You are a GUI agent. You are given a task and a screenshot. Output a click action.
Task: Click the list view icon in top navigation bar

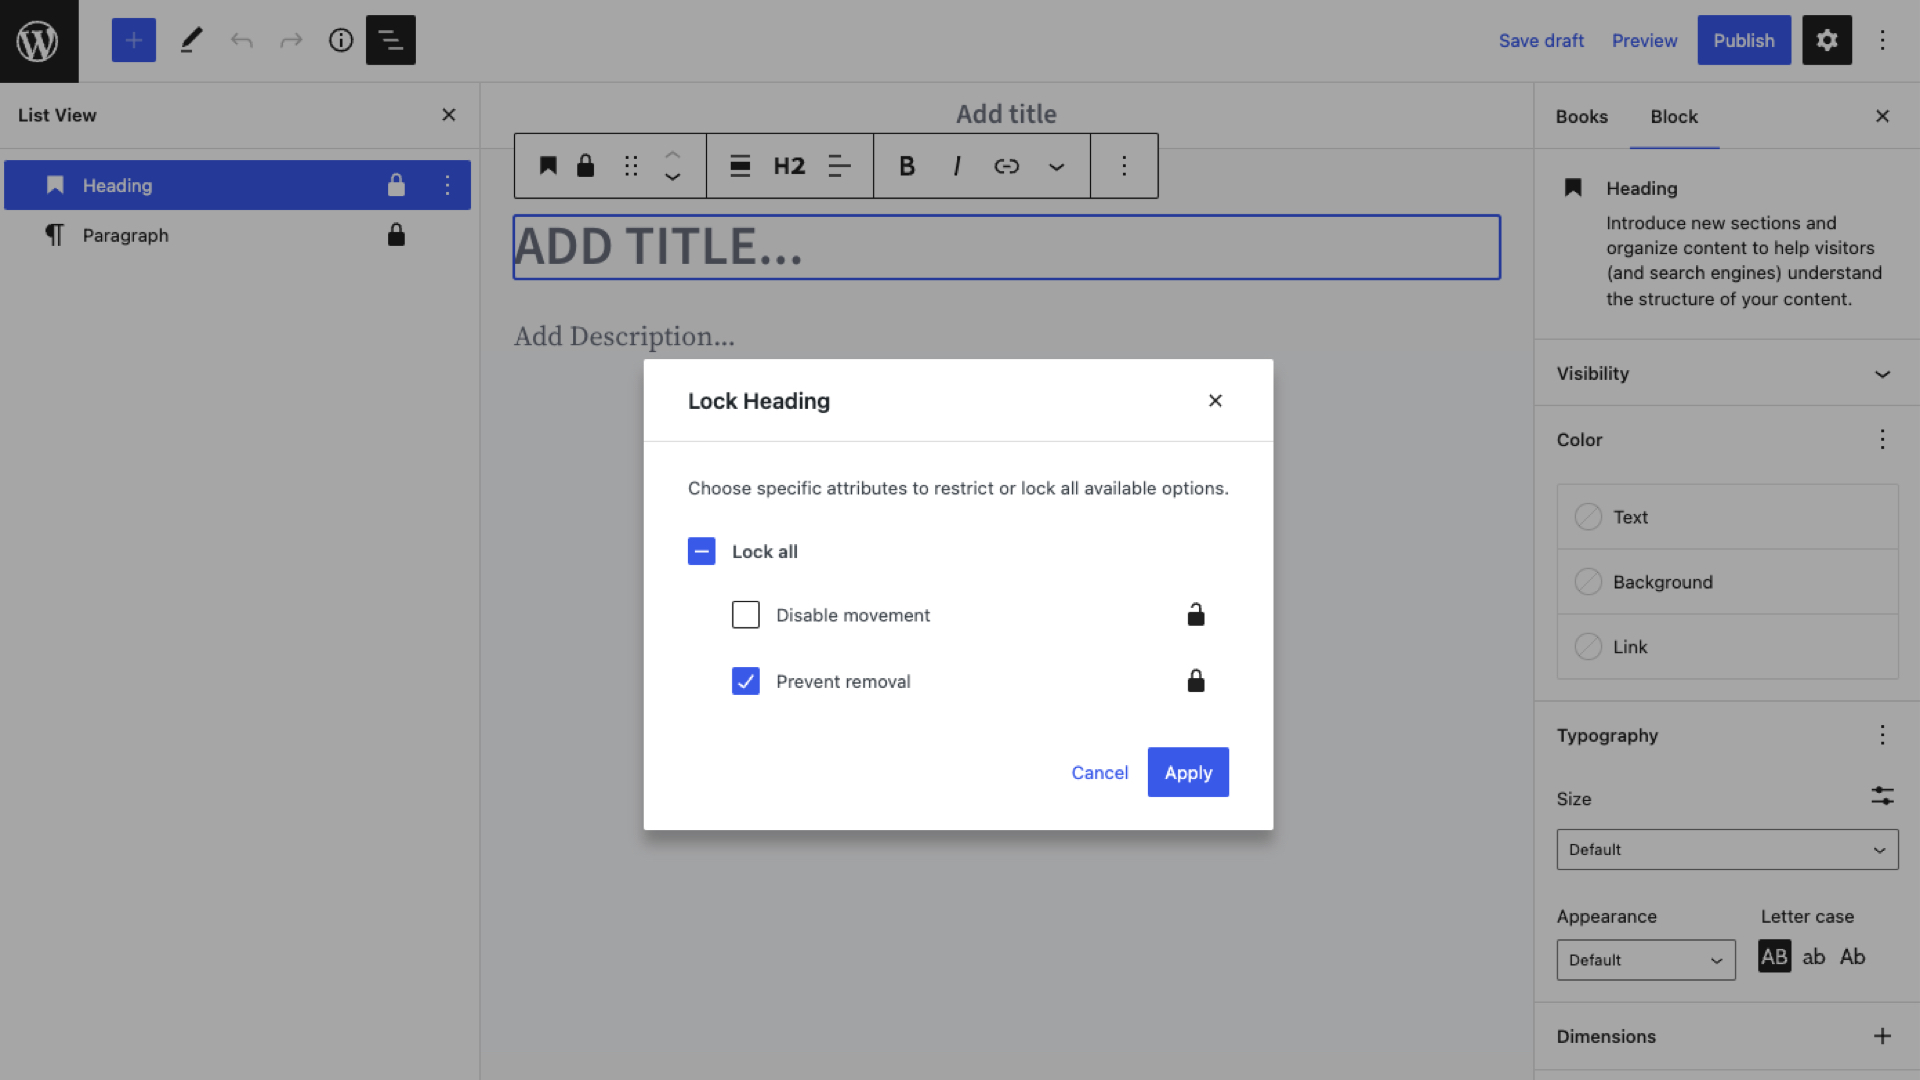[390, 40]
